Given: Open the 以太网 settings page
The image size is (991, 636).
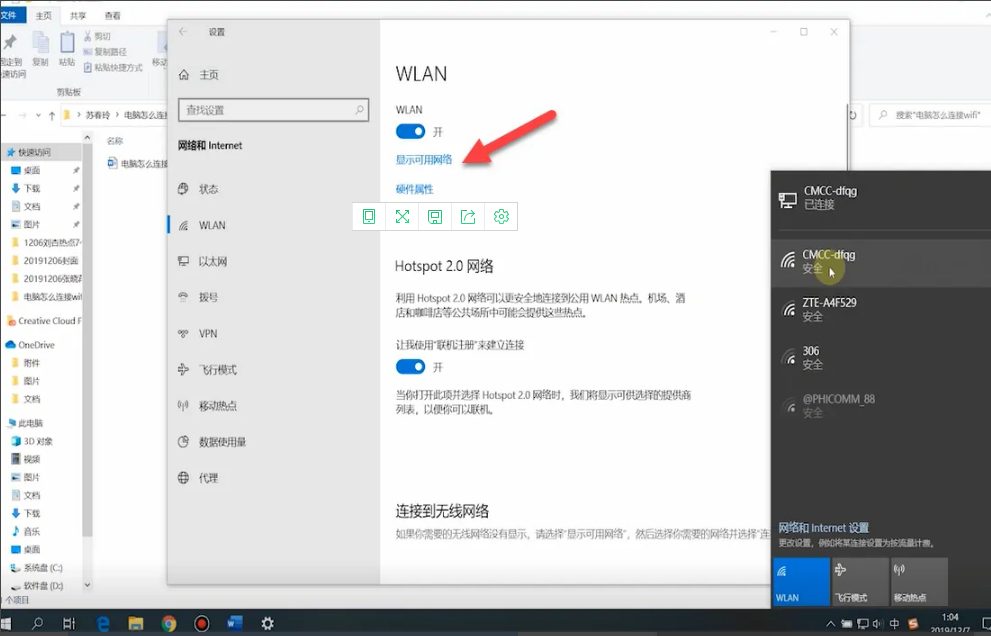Looking at the screenshot, I should pos(212,262).
